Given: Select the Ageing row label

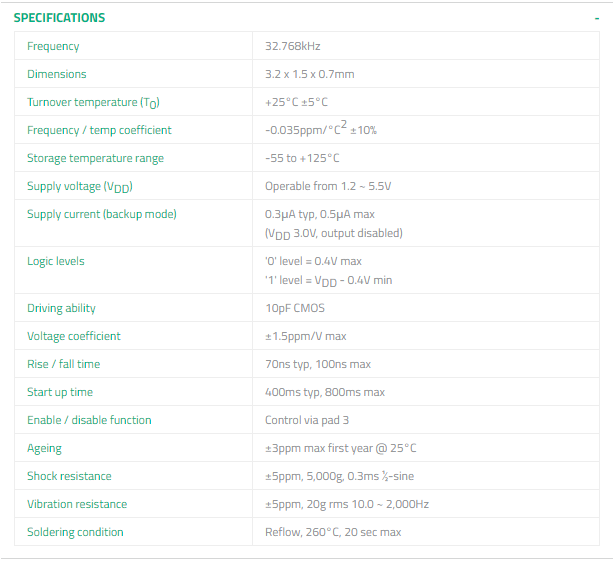Looking at the screenshot, I should coord(44,448).
